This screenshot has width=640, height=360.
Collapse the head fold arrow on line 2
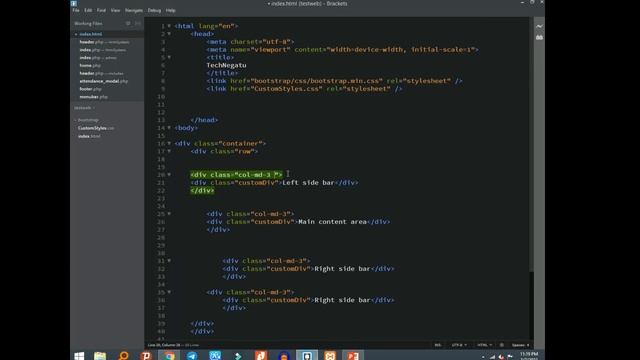point(169,34)
